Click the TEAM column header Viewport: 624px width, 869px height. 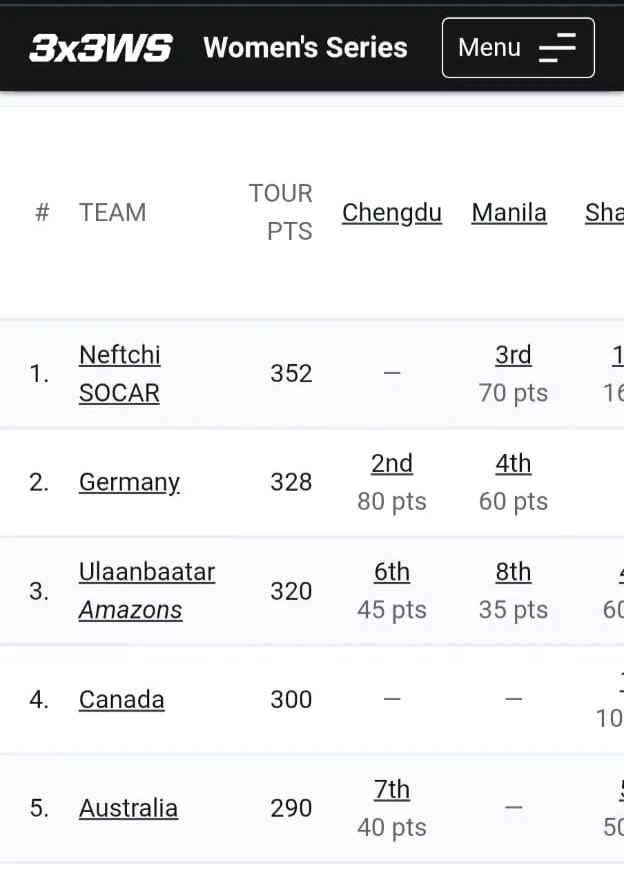click(112, 212)
